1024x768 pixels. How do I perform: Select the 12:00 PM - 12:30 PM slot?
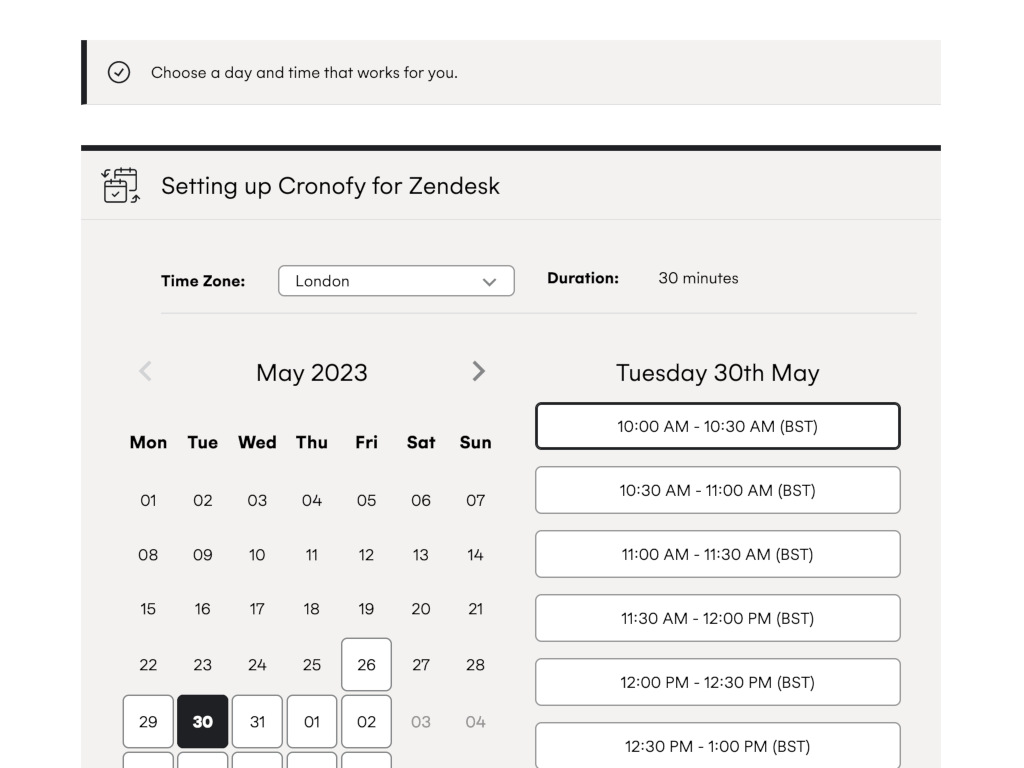pyautogui.click(x=717, y=683)
